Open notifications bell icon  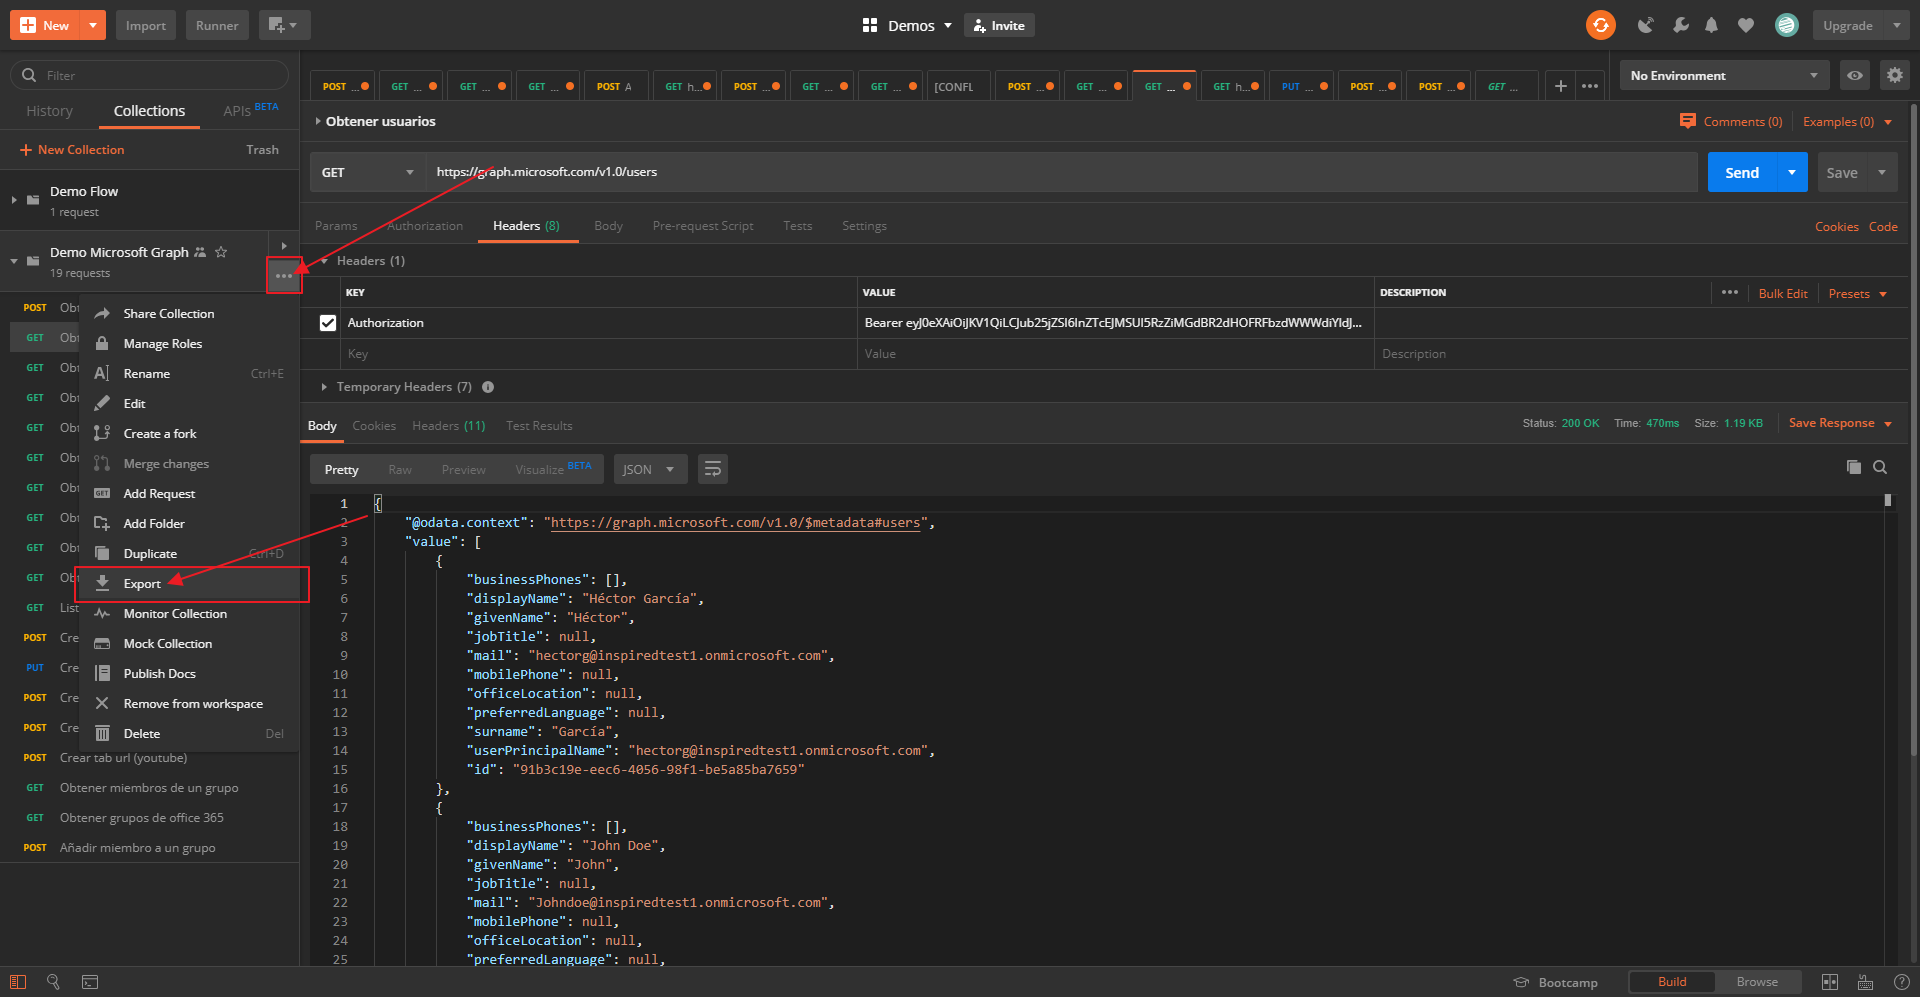[x=1712, y=25]
